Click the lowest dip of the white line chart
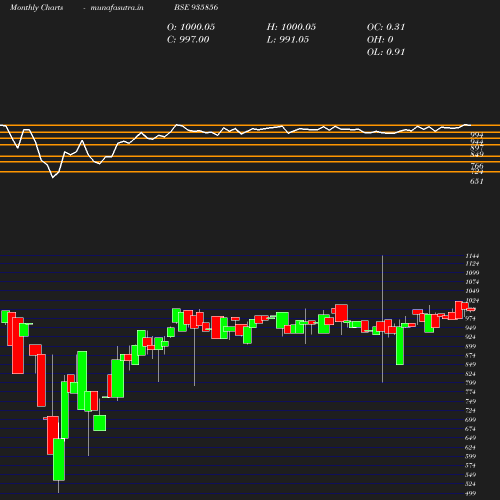Image resolution: width=500 pixels, height=500 pixels. click(x=53, y=177)
